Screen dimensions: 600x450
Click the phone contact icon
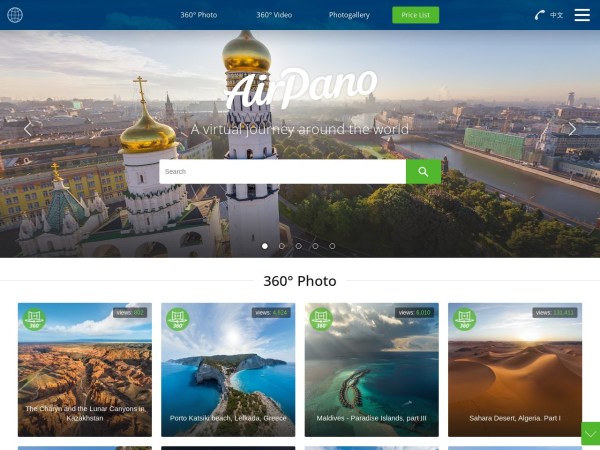coord(540,15)
